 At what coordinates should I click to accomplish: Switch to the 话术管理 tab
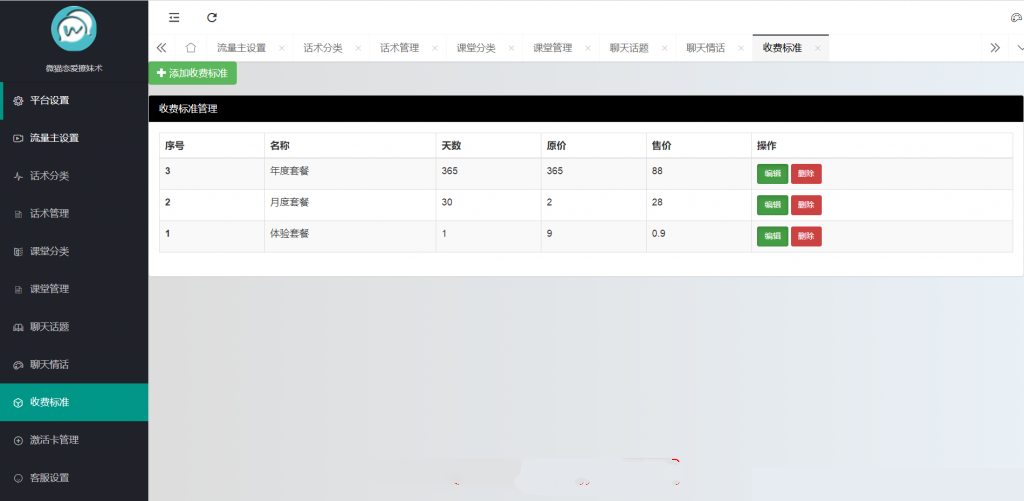click(399, 48)
